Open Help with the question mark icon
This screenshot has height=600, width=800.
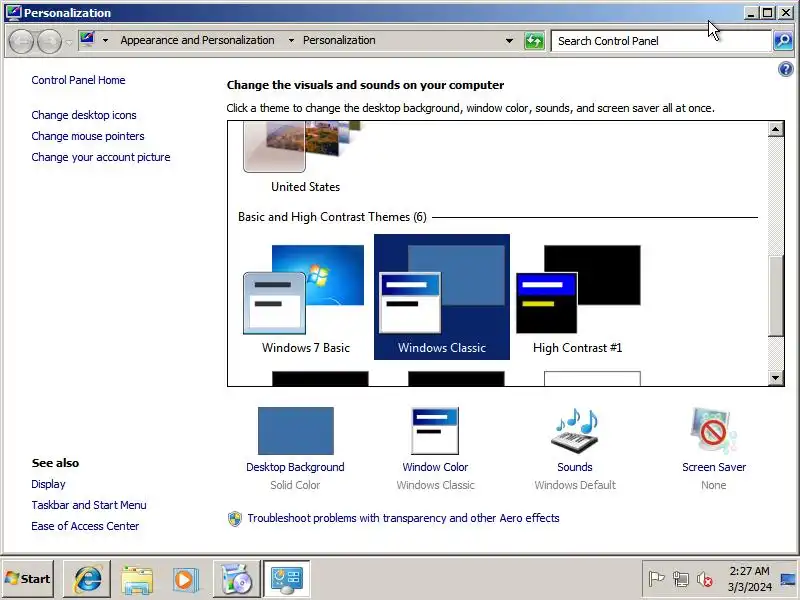(x=786, y=69)
